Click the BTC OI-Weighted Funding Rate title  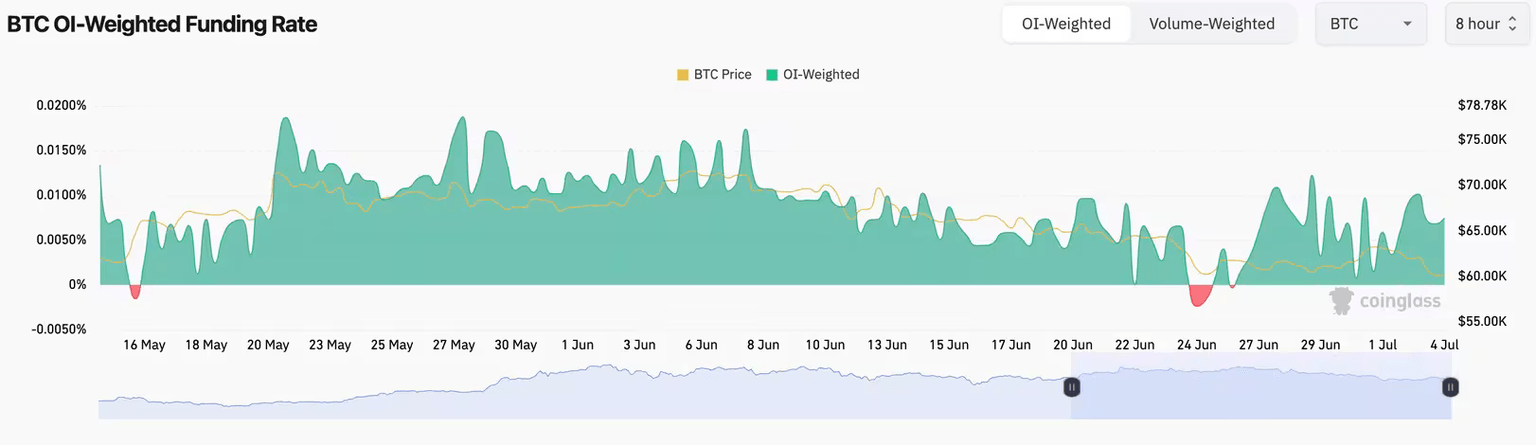coord(162,24)
